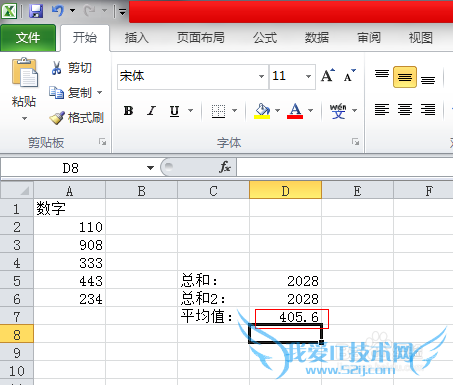Align text right
This screenshot has height=385, width=453.
coord(428,110)
